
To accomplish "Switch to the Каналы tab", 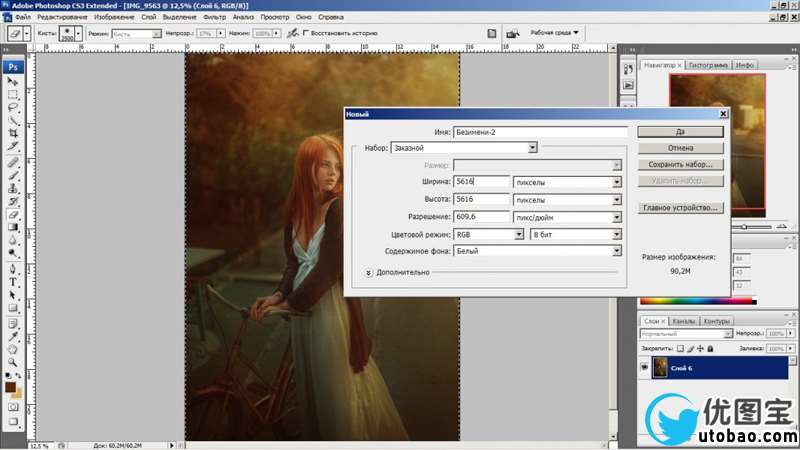I will 684,321.
